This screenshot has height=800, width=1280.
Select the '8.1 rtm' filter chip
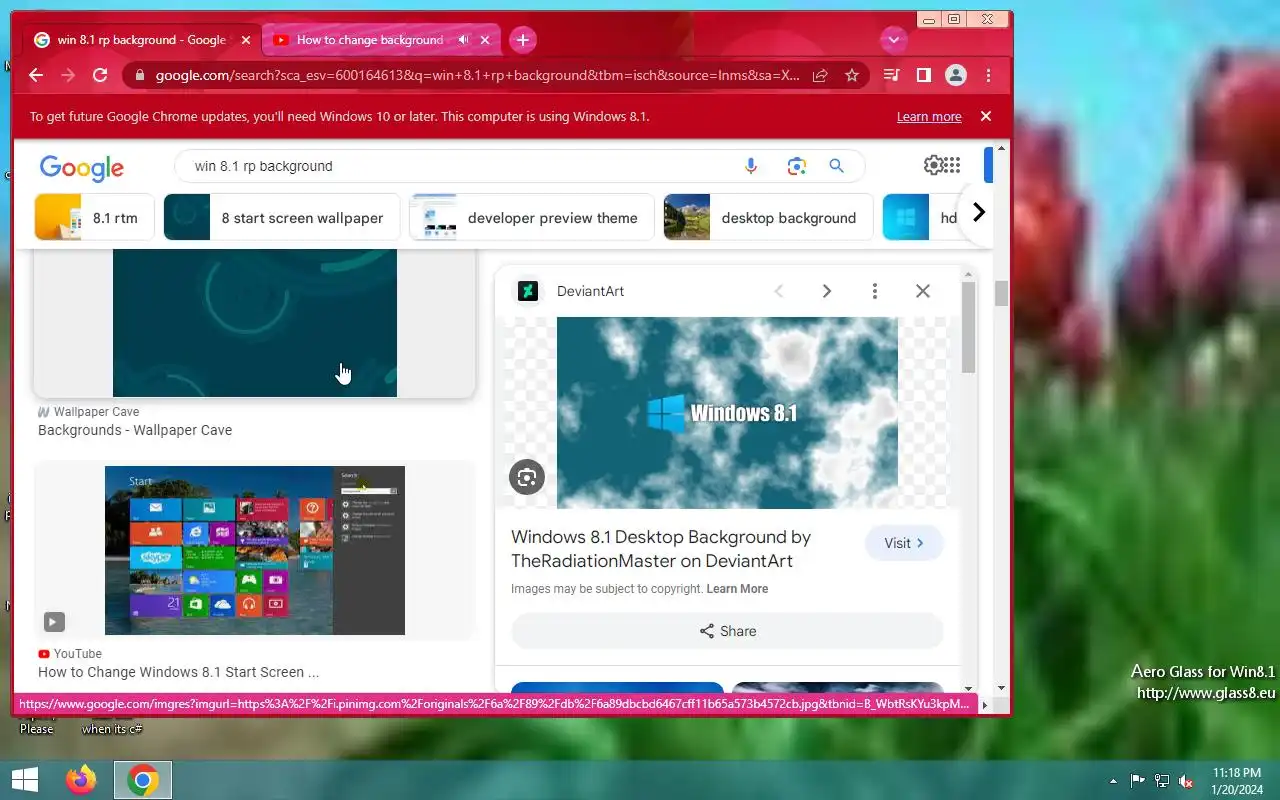[x=94, y=218]
